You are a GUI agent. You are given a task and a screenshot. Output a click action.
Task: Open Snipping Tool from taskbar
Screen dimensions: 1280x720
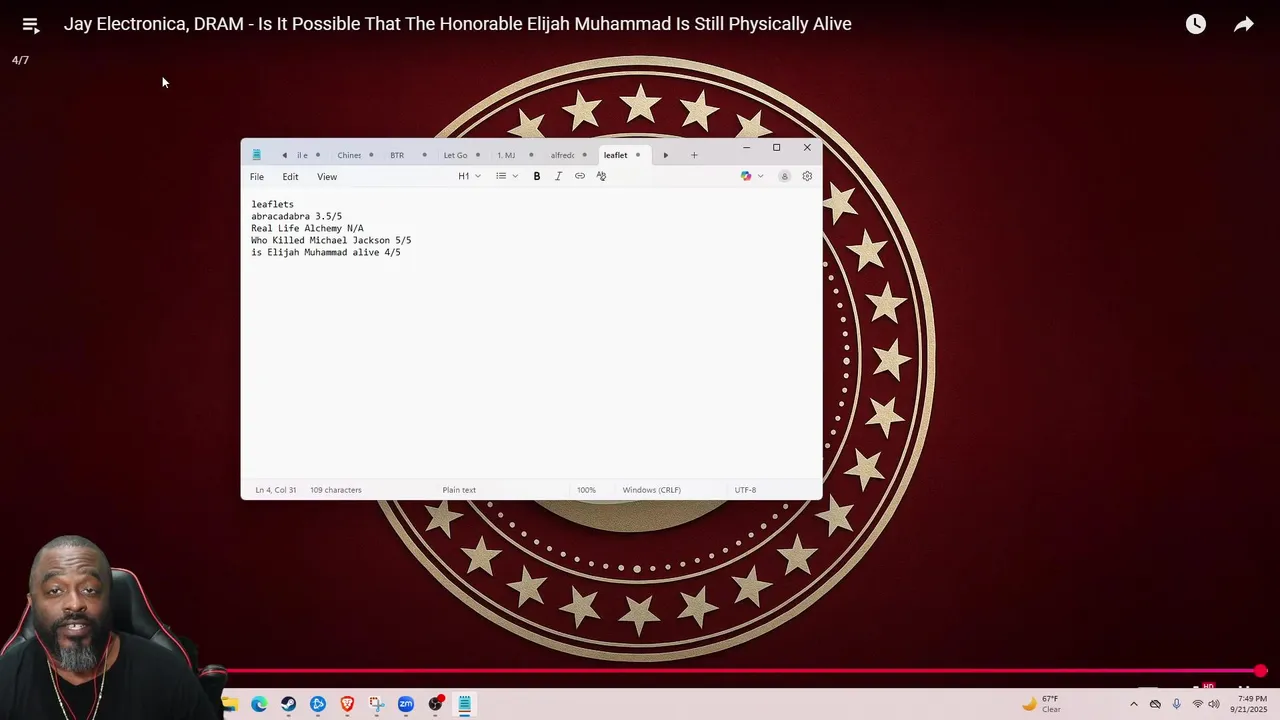click(x=376, y=704)
